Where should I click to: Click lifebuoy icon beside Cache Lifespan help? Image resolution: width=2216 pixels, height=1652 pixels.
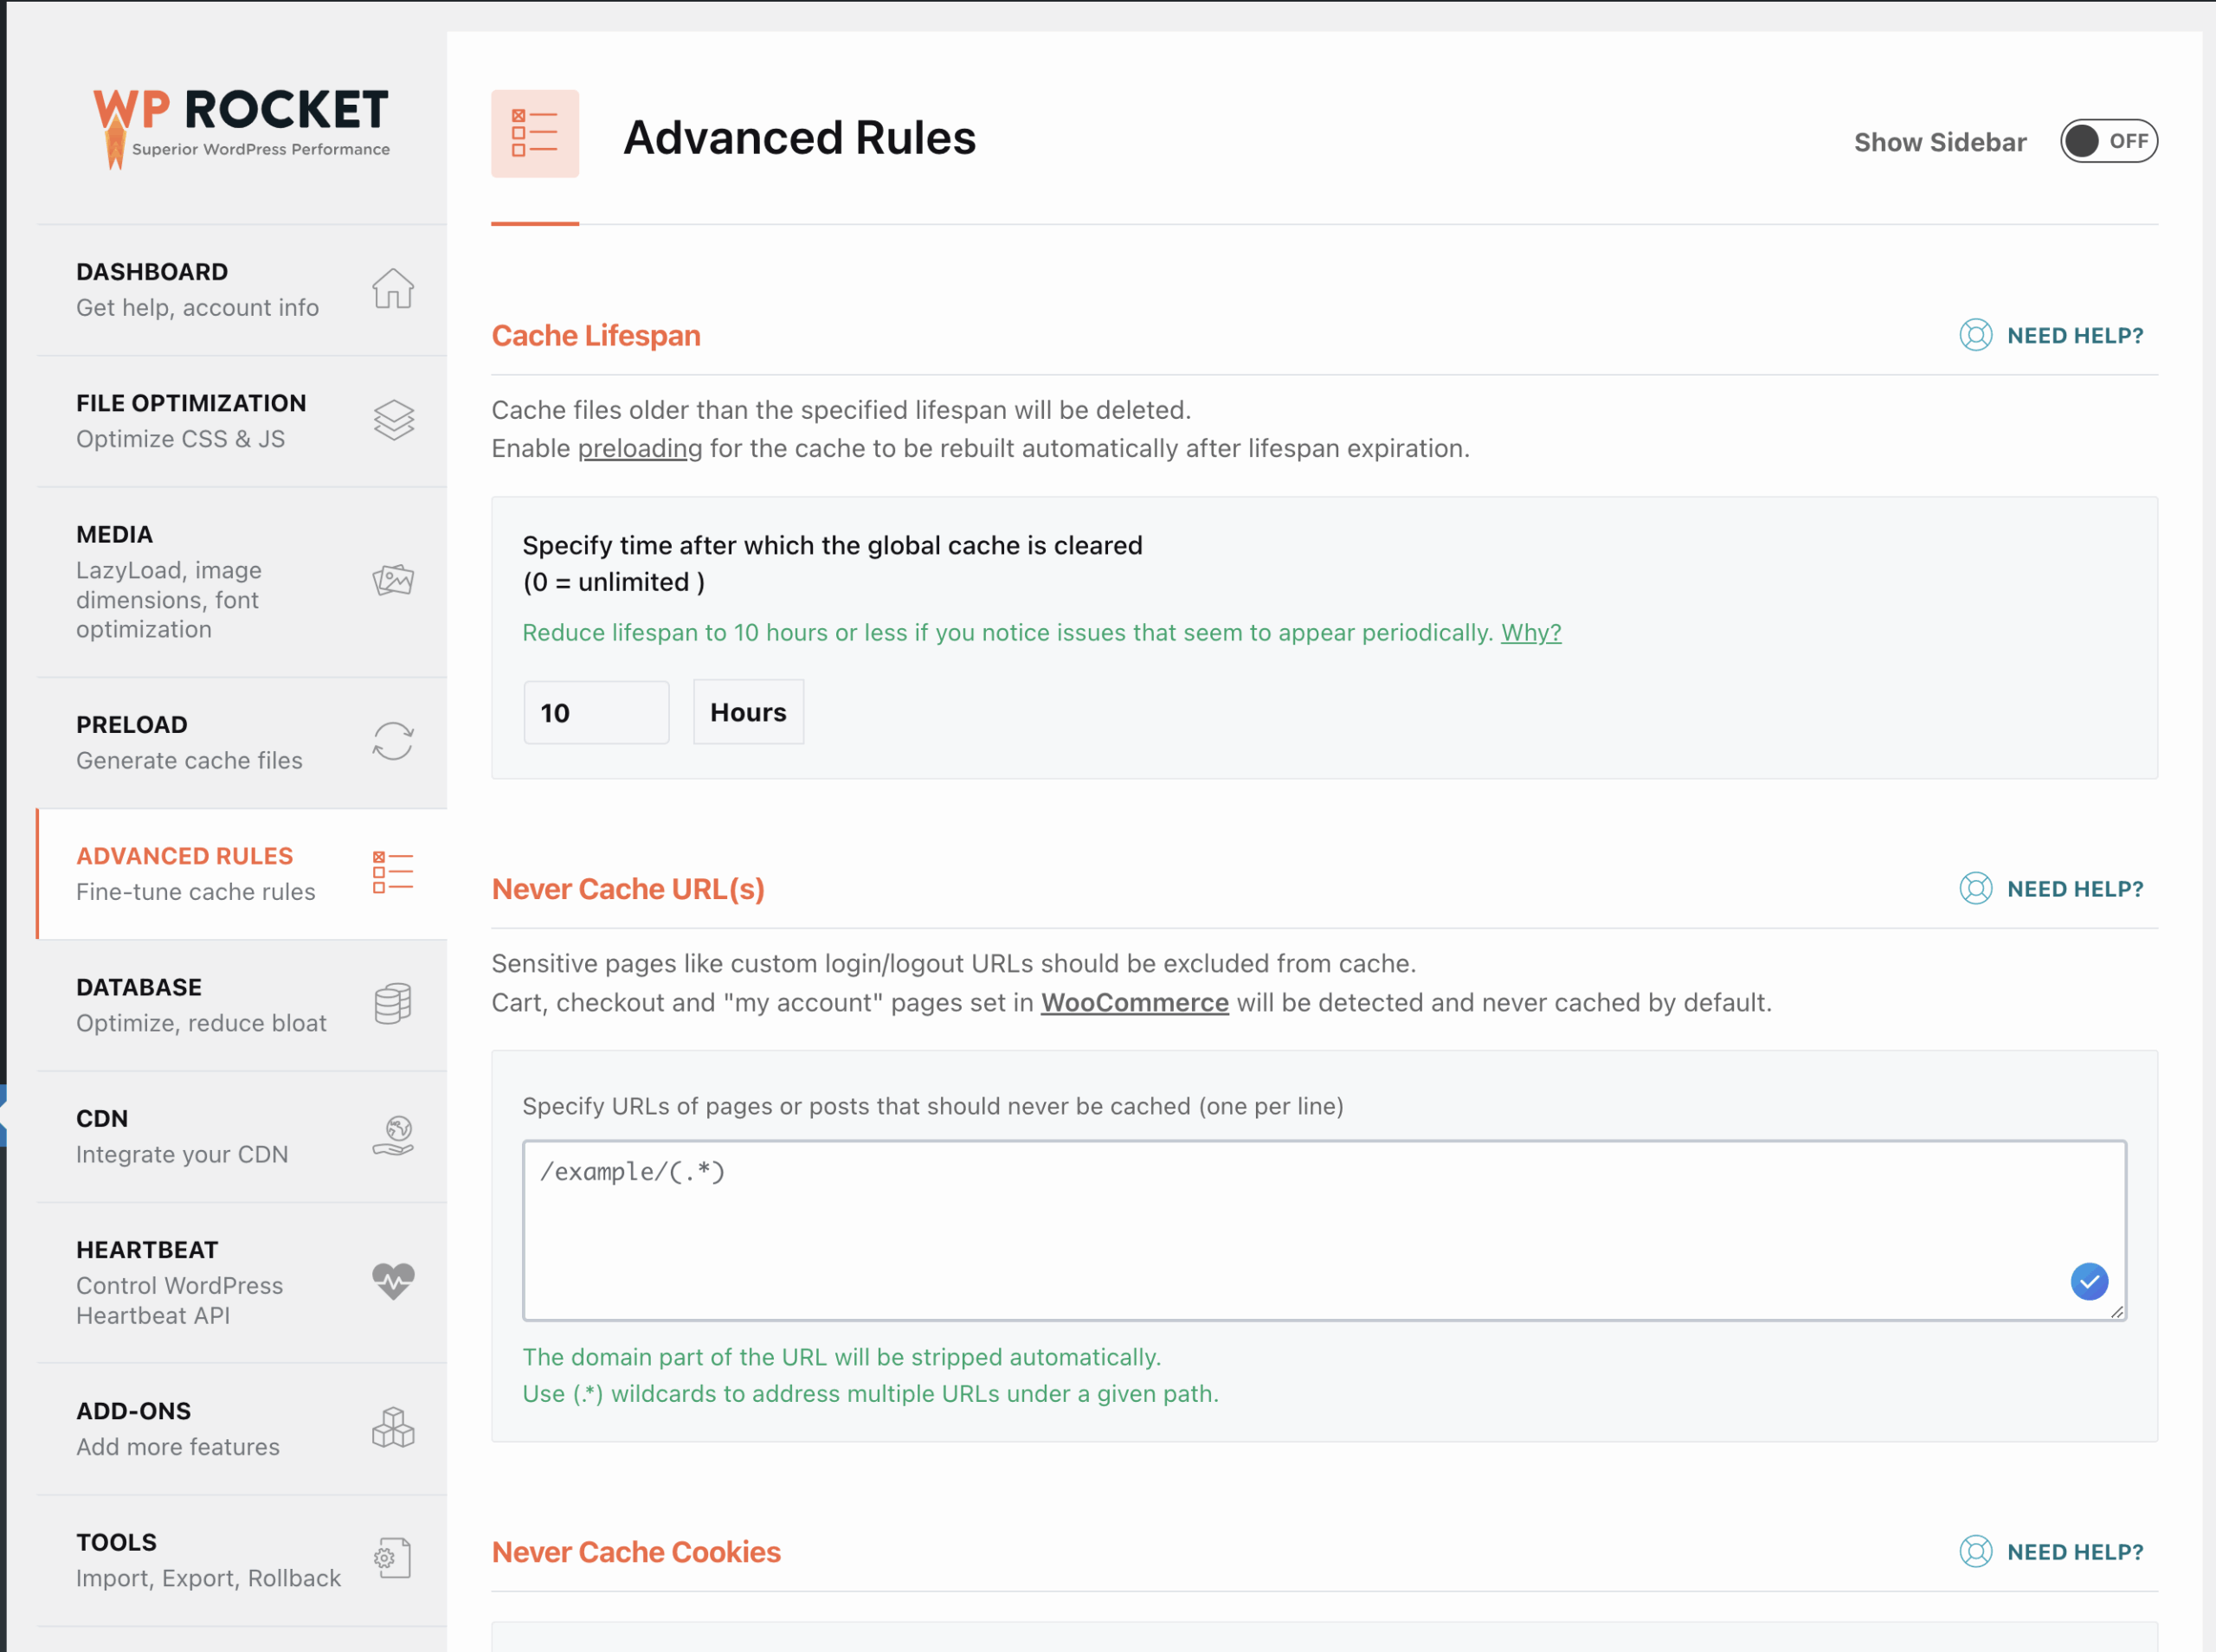tap(1975, 335)
